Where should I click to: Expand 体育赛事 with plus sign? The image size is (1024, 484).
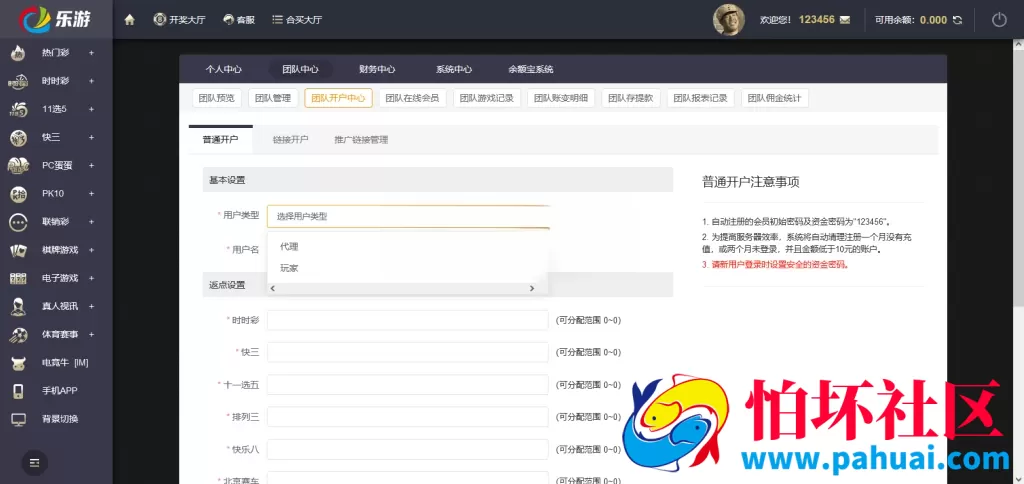tap(91, 334)
